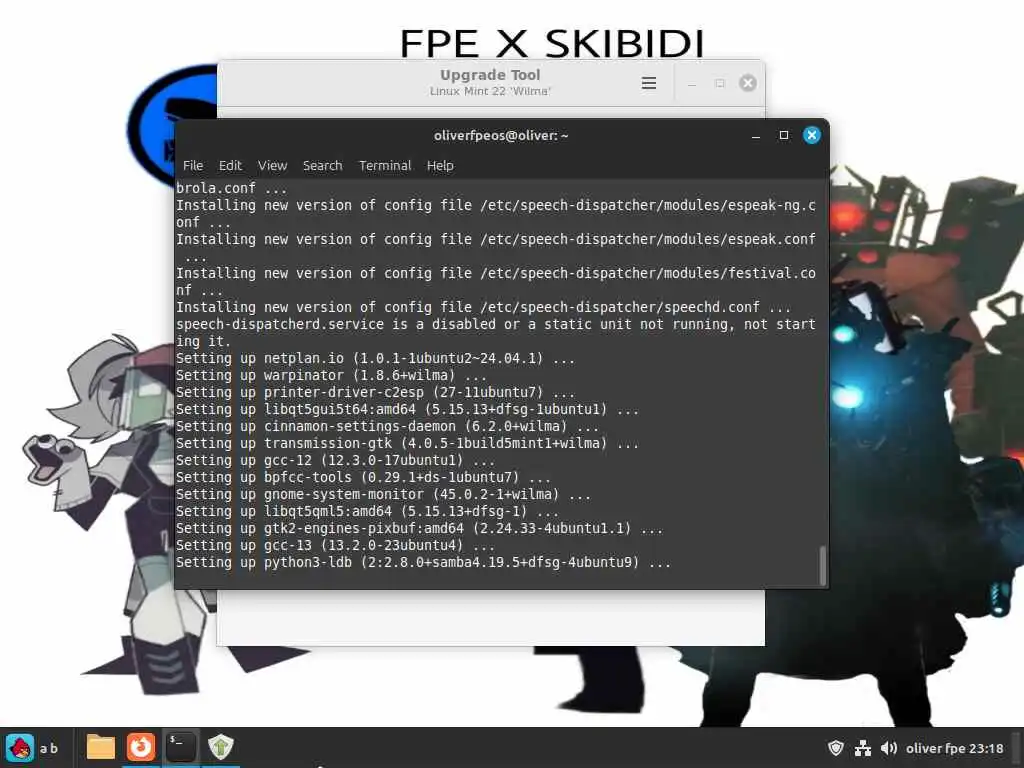The image size is (1024, 768).
Task: Open Firefox from the taskbar
Action: click(x=140, y=747)
